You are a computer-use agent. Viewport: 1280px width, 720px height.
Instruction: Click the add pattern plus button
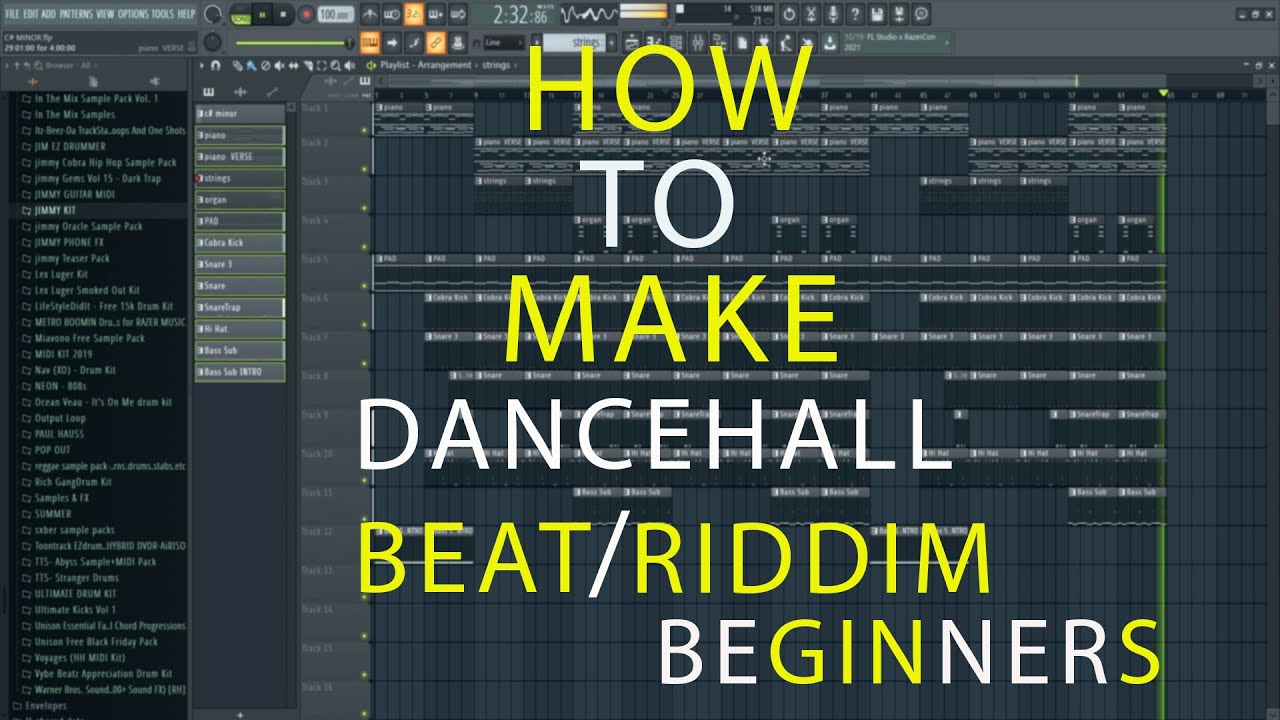point(611,43)
